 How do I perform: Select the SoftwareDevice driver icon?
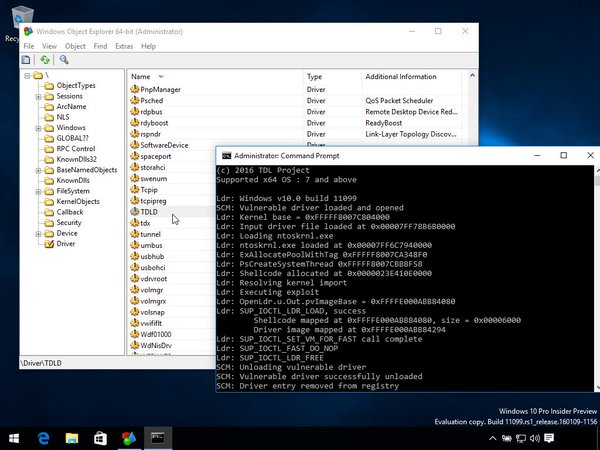(134, 145)
